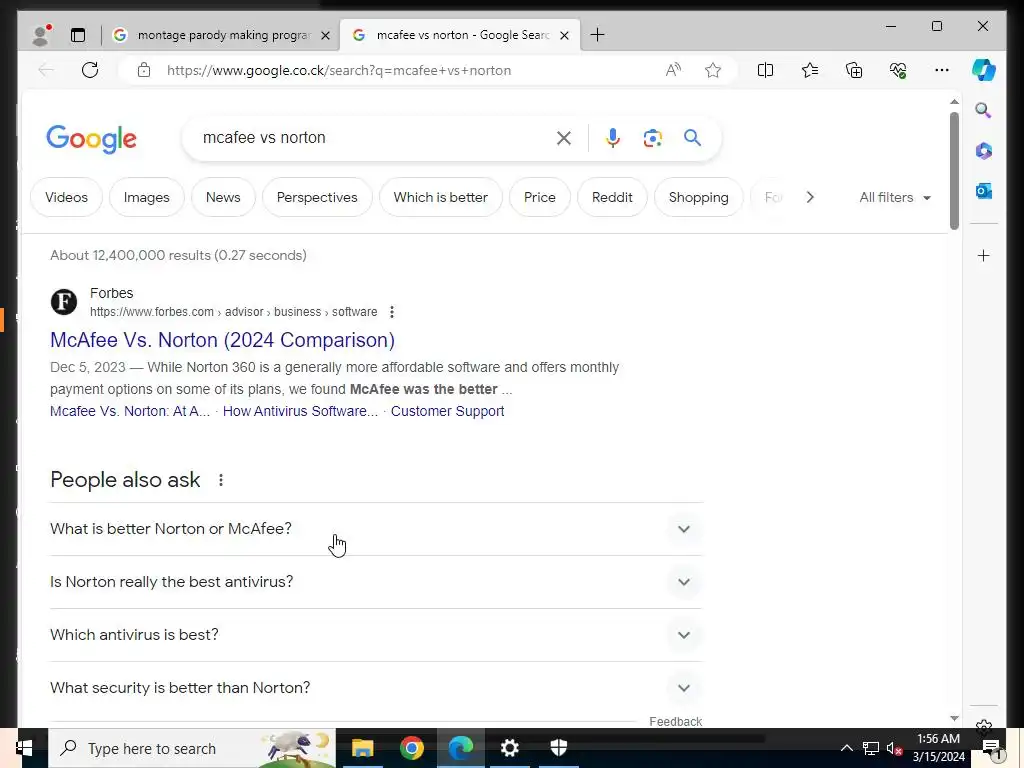Select the Price filter chip
This screenshot has height=768, width=1024.
tap(539, 197)
